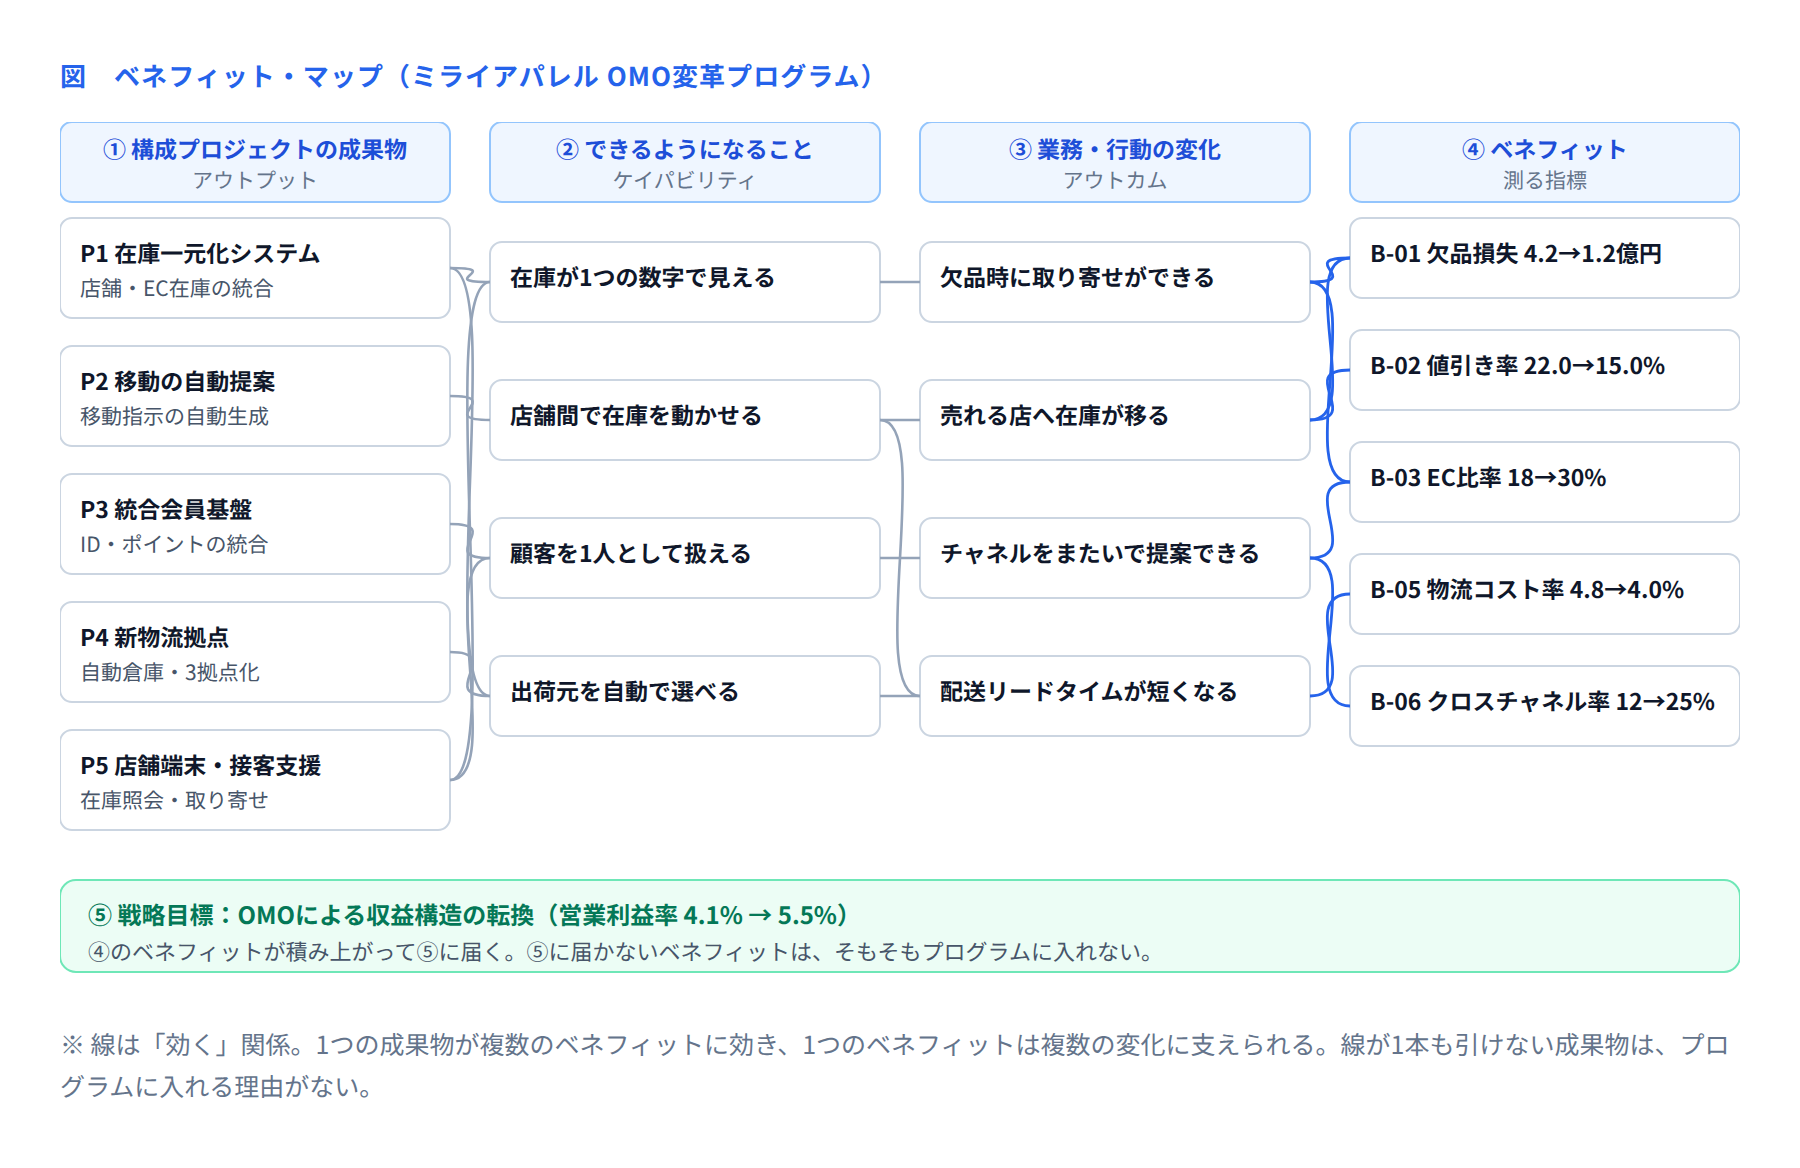Select benefit B-06 クロスチャネル率 12→25%

point(1545,706)
